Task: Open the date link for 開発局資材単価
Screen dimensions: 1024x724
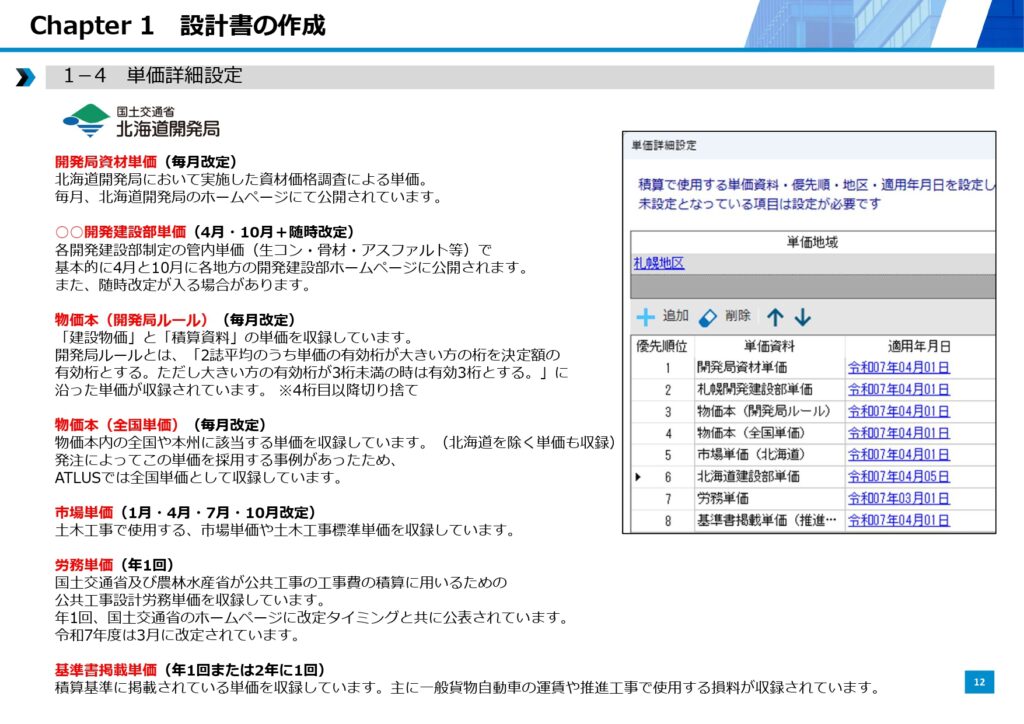Action: [x=898, y=367]
